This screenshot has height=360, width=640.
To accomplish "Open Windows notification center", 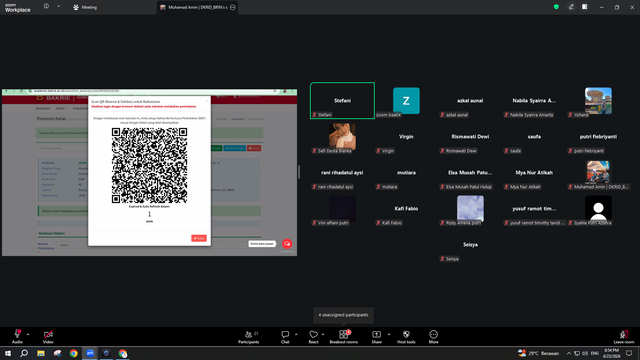I will (629, 353).
